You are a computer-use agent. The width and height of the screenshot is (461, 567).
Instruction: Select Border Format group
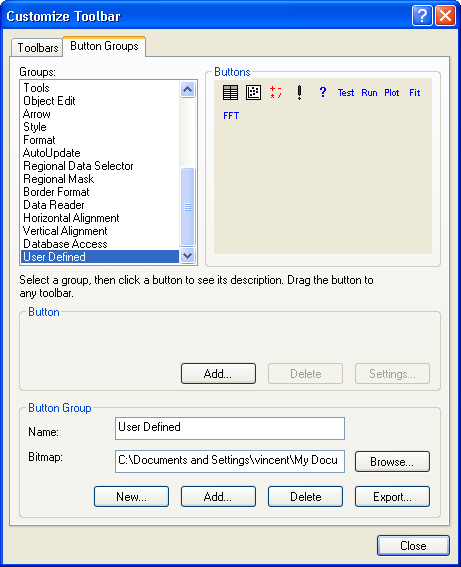[x=100, y=192]
